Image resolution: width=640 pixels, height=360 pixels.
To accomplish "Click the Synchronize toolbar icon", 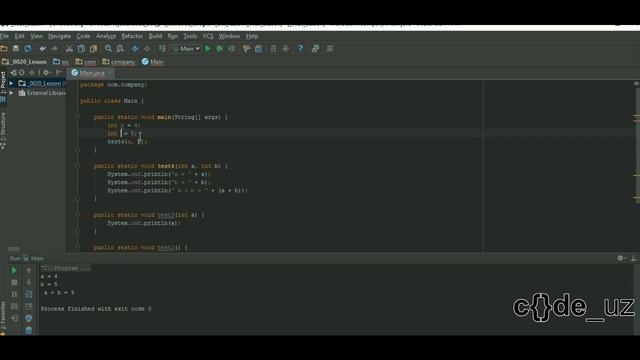I will 28,49.
